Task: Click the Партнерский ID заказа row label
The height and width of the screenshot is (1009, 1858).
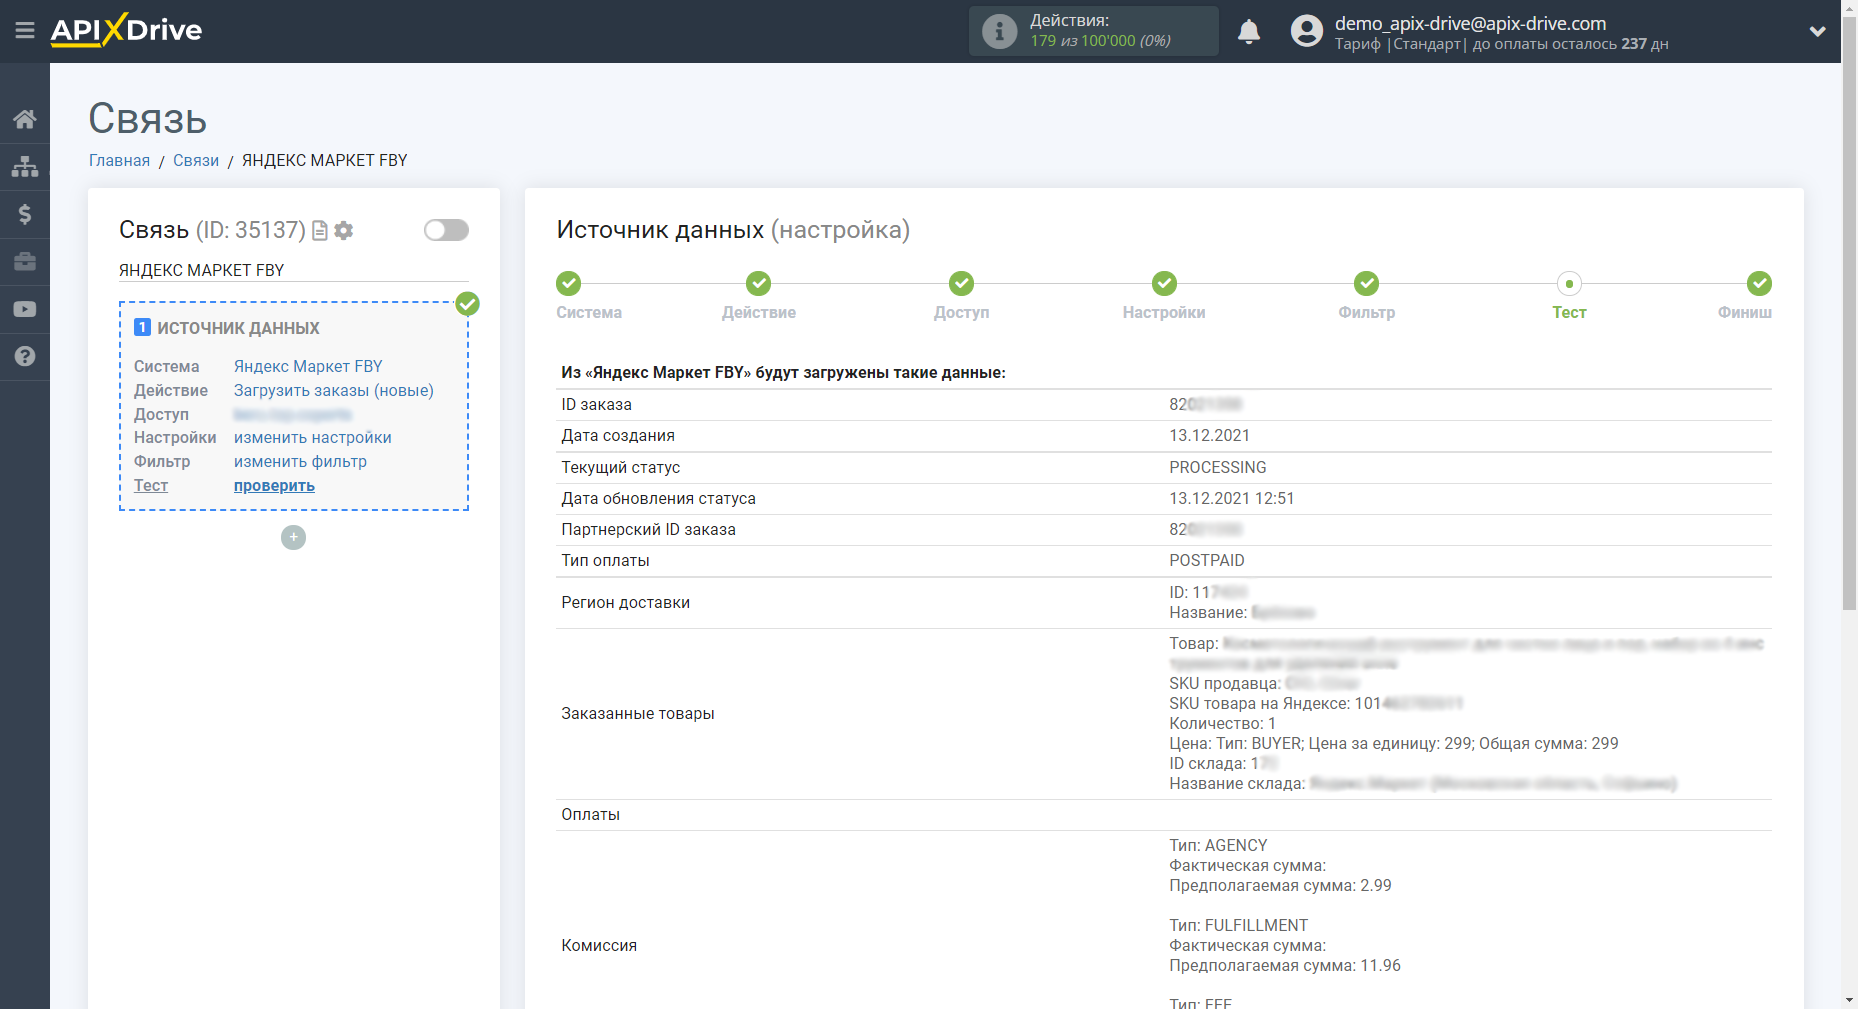Action: [648, 529]
